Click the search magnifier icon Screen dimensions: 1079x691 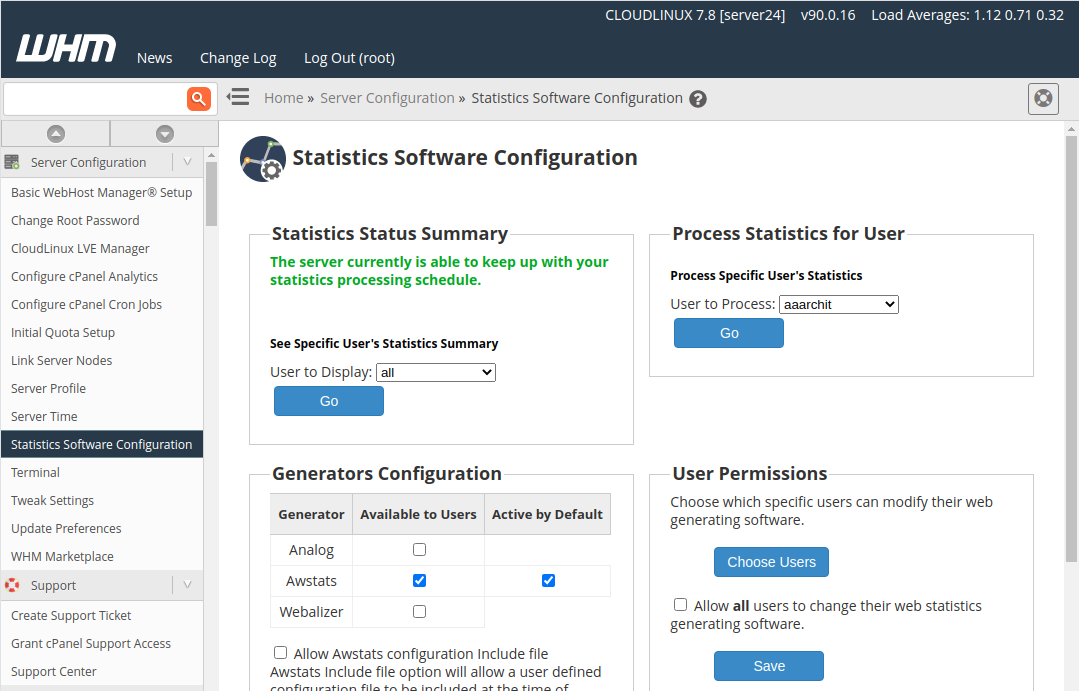point(198,98)
